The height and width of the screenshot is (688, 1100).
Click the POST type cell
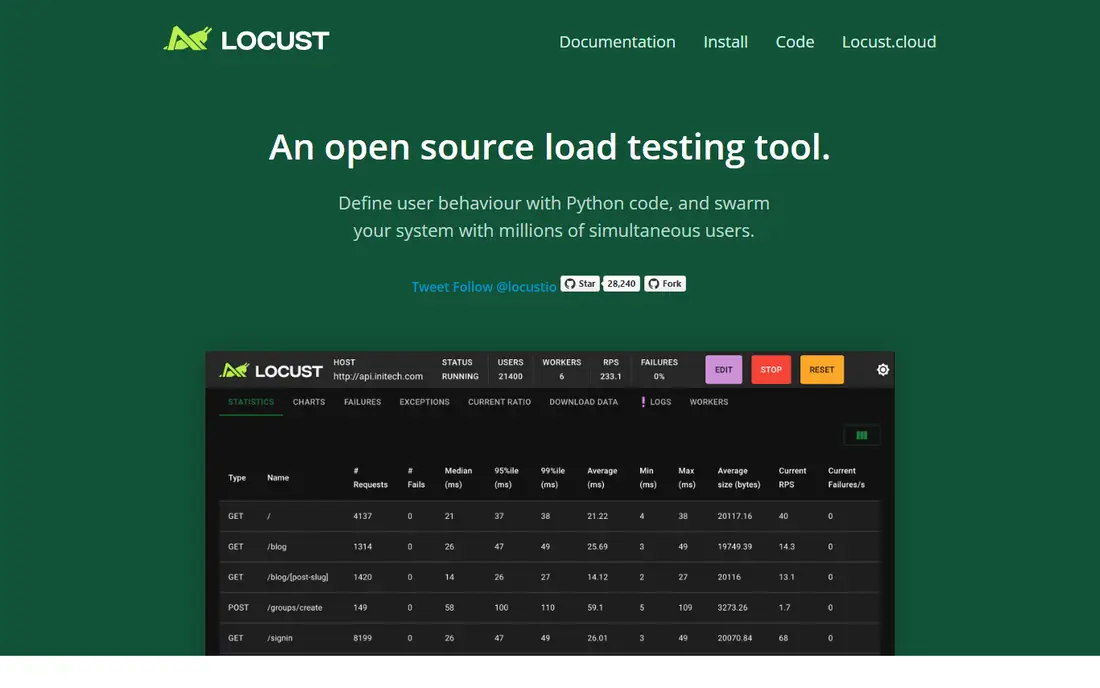238,607
